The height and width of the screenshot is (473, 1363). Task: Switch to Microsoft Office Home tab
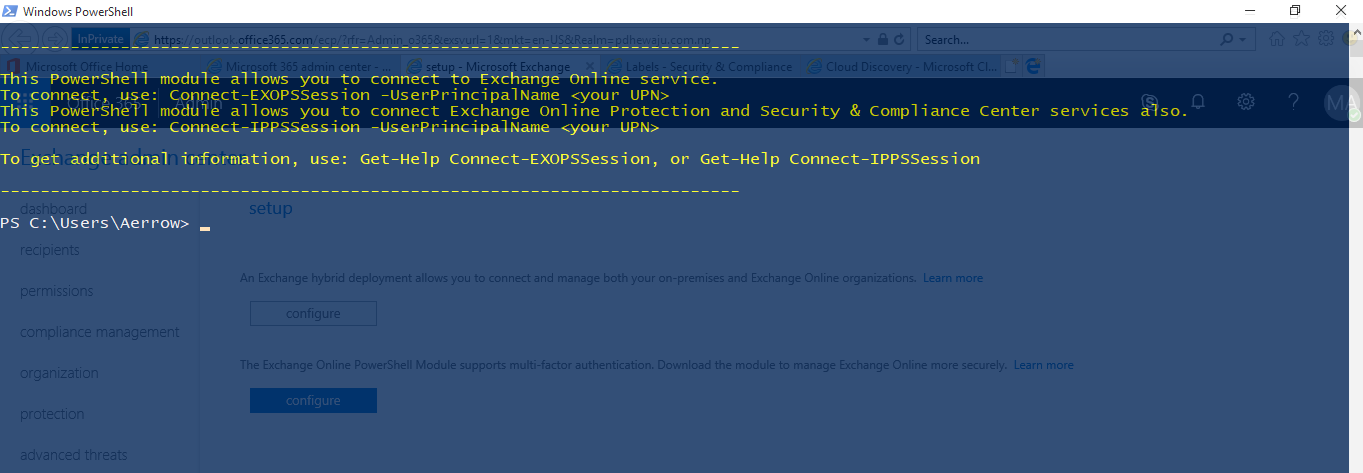[x=87, y=67]
